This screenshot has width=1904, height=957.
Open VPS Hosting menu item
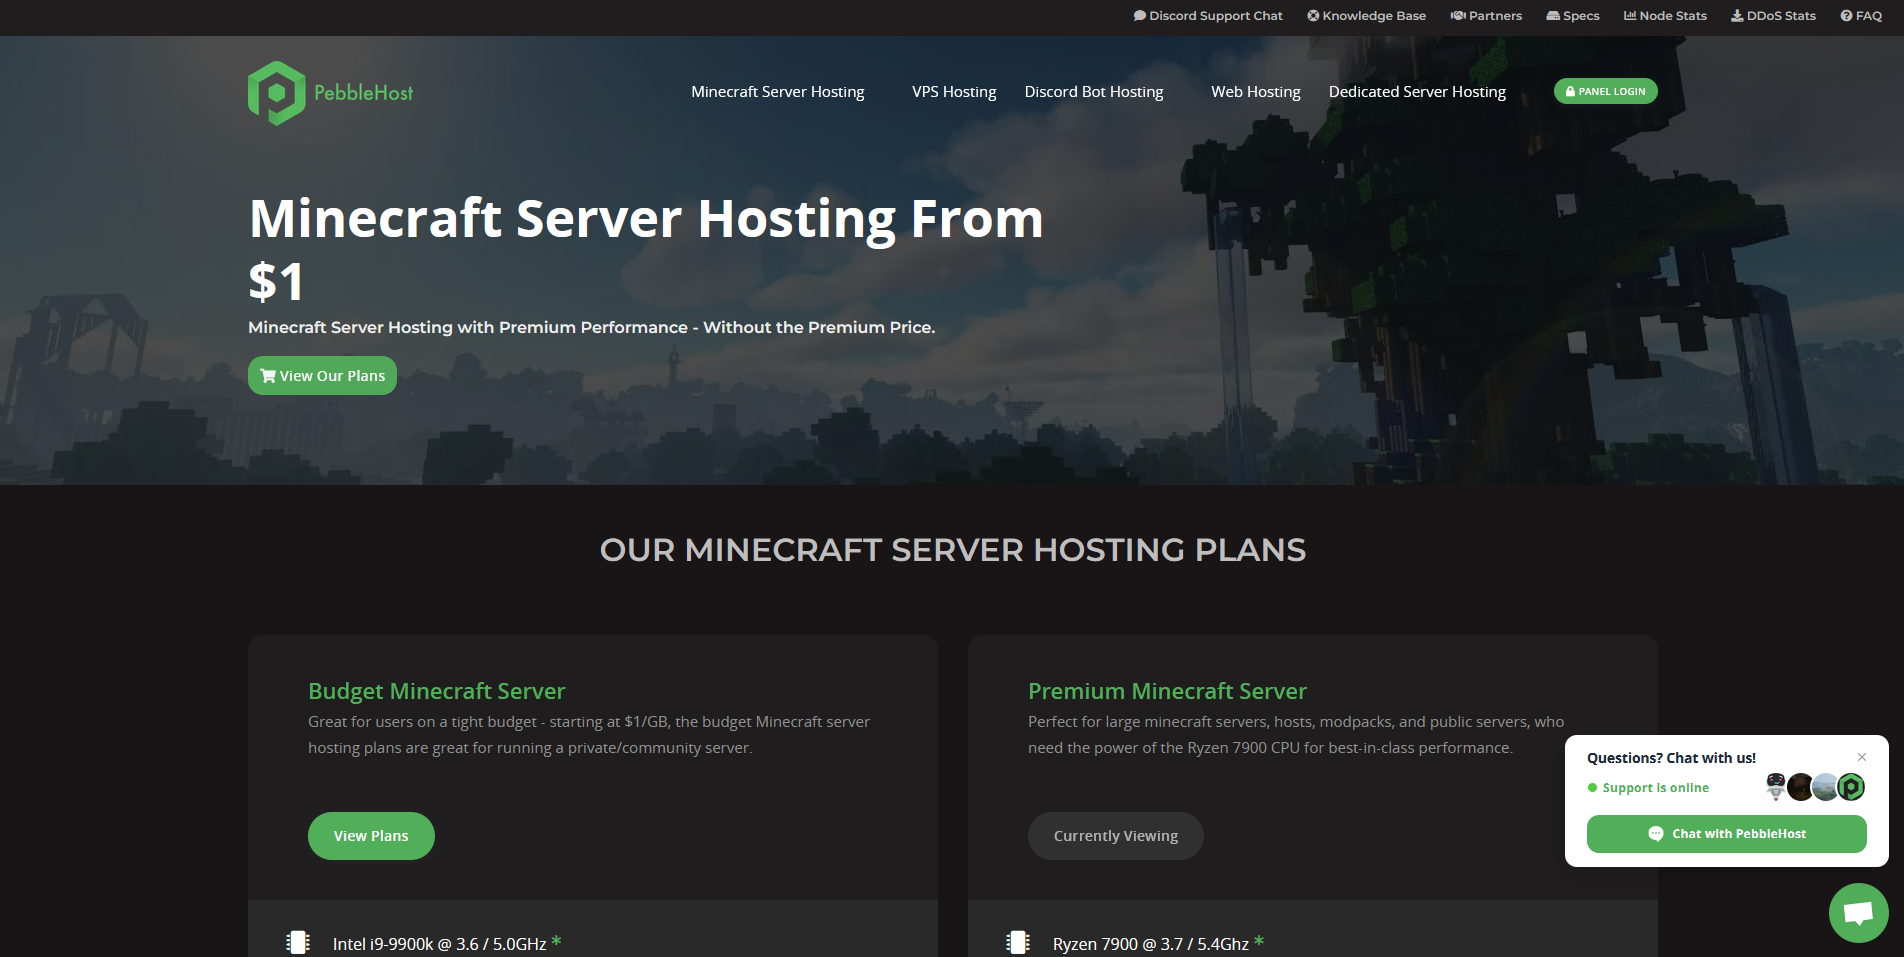point(954,92)
